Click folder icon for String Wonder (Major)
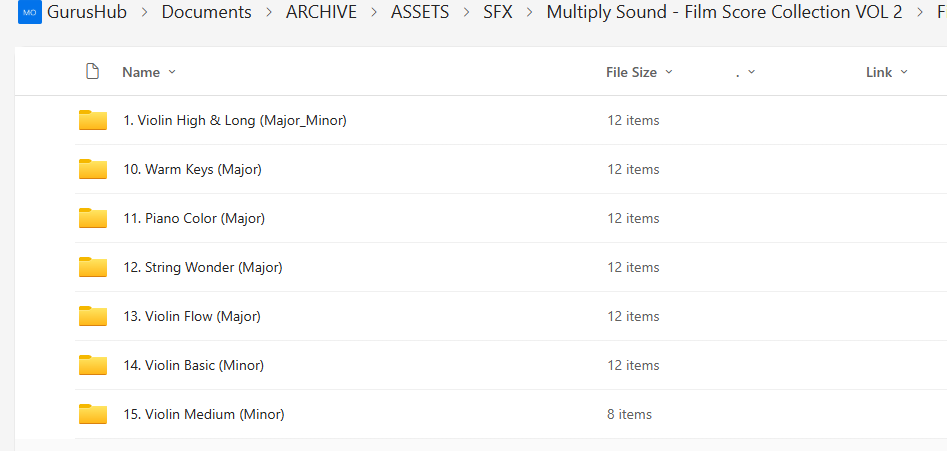 [x=93, y=268]
